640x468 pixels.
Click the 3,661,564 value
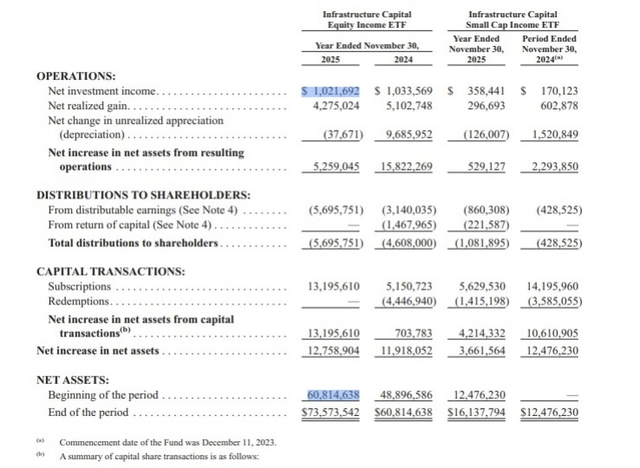[x=482, y=351]
